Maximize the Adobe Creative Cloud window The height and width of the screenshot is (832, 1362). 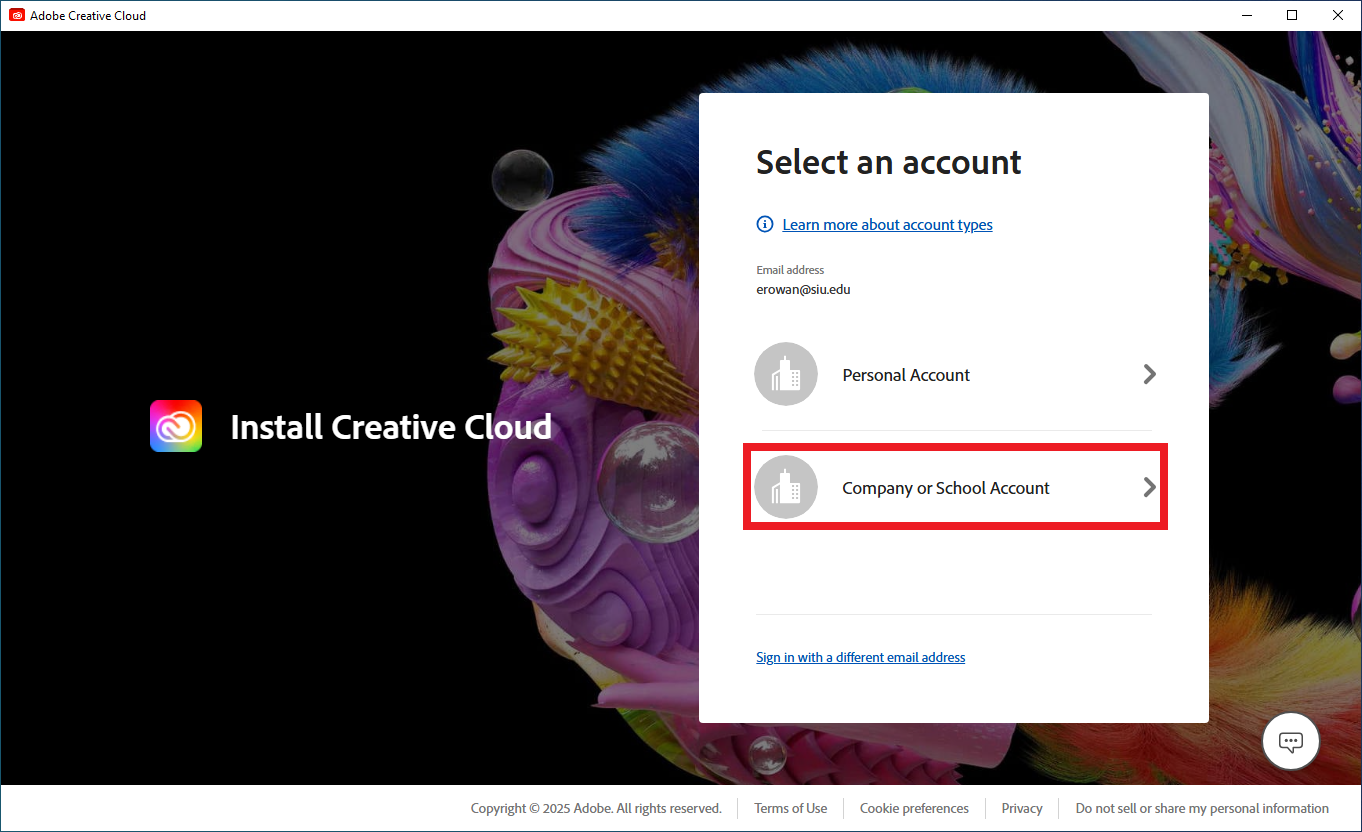click(x=1292, y=15)
